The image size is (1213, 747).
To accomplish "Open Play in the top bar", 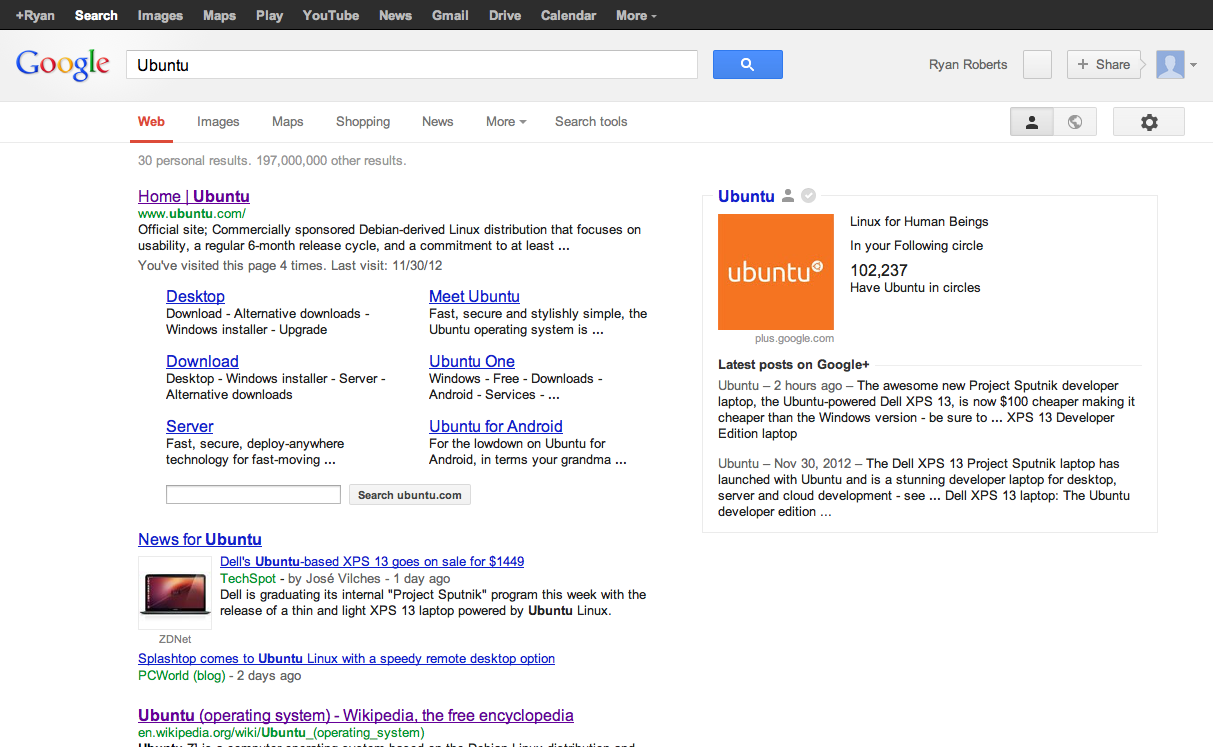I will [269, 15].
